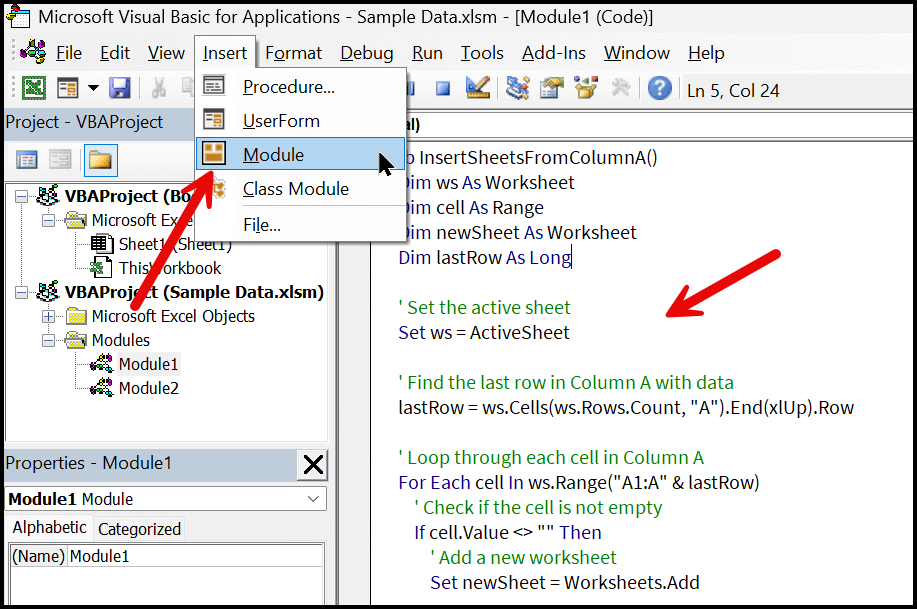This screenshot has width=917, height=609.
Task: Open the Tools menu
Action: 482,53
